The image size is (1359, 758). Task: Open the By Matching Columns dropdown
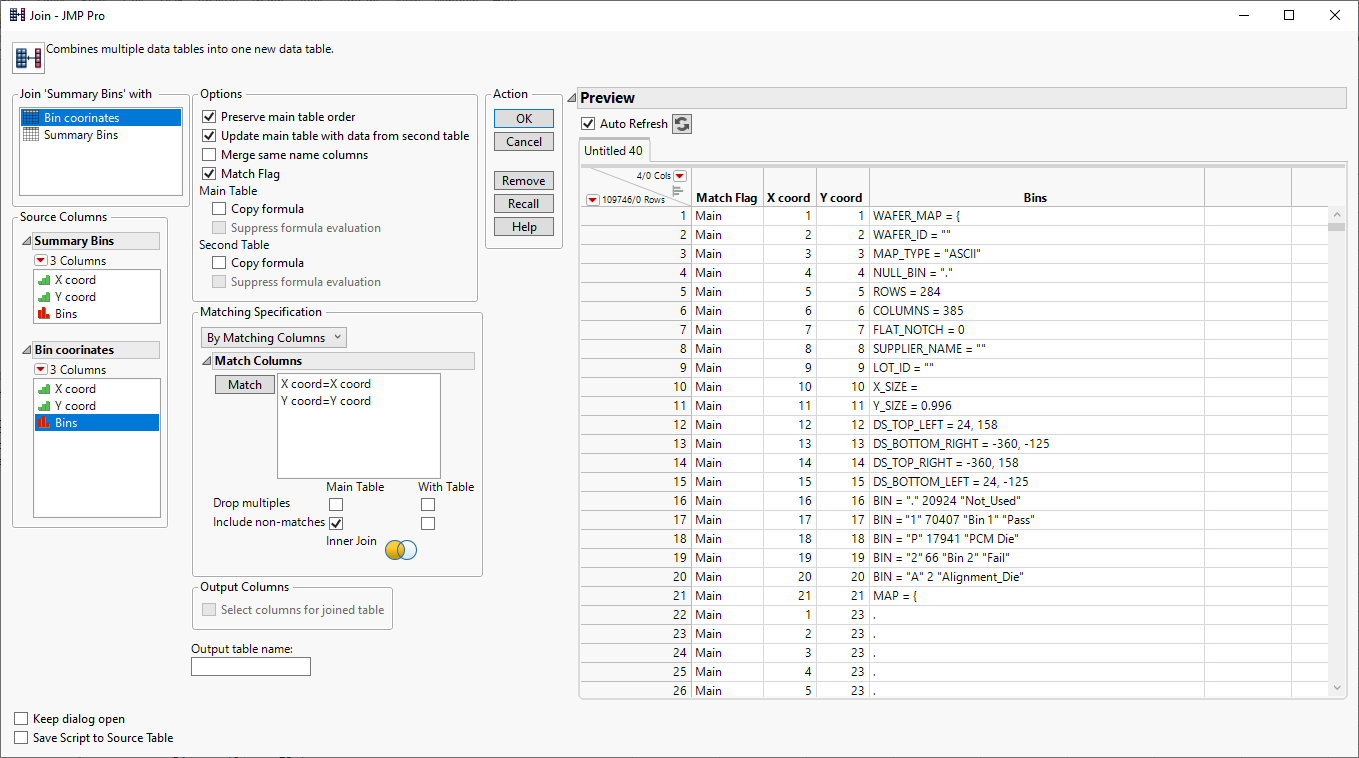coord(273,337)
